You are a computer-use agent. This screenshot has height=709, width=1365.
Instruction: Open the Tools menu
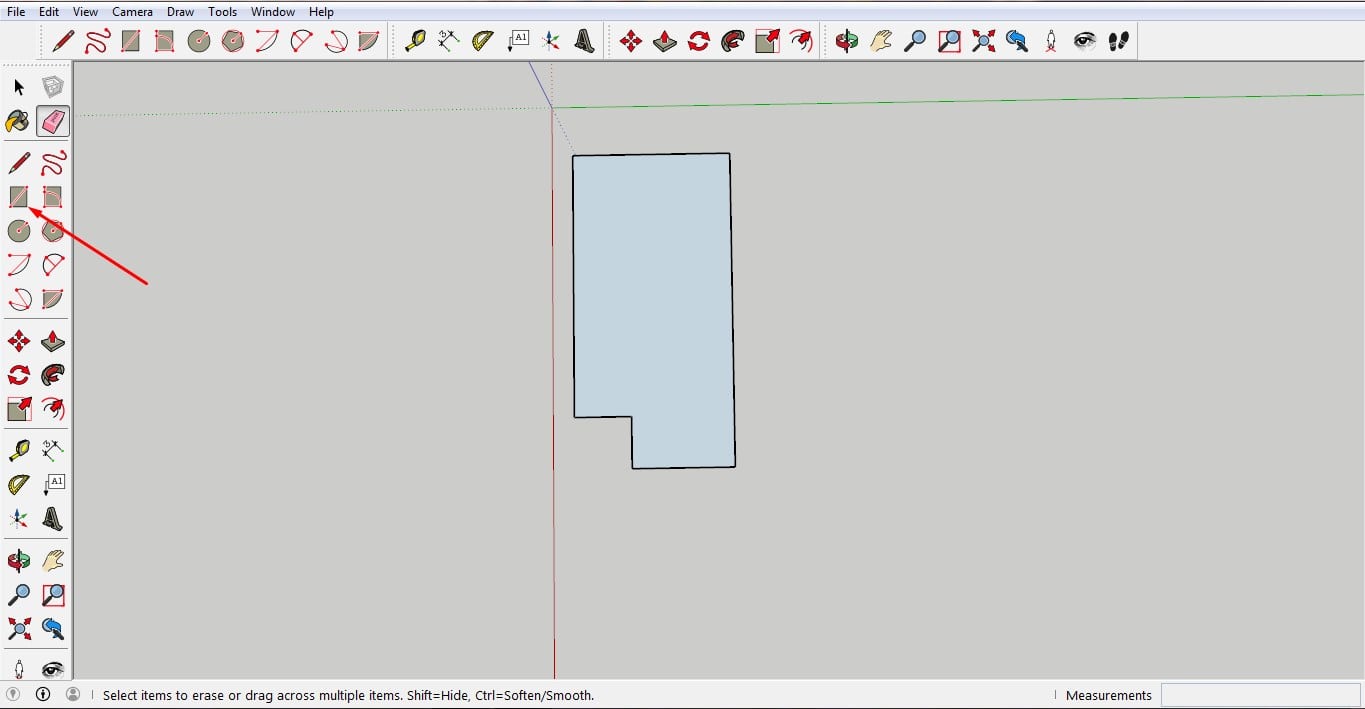coord(223,12)
